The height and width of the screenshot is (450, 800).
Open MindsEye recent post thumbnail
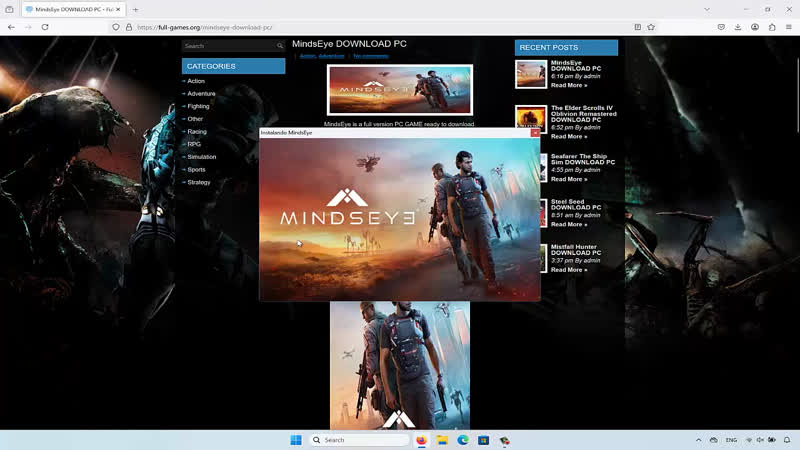click(531, 74)
